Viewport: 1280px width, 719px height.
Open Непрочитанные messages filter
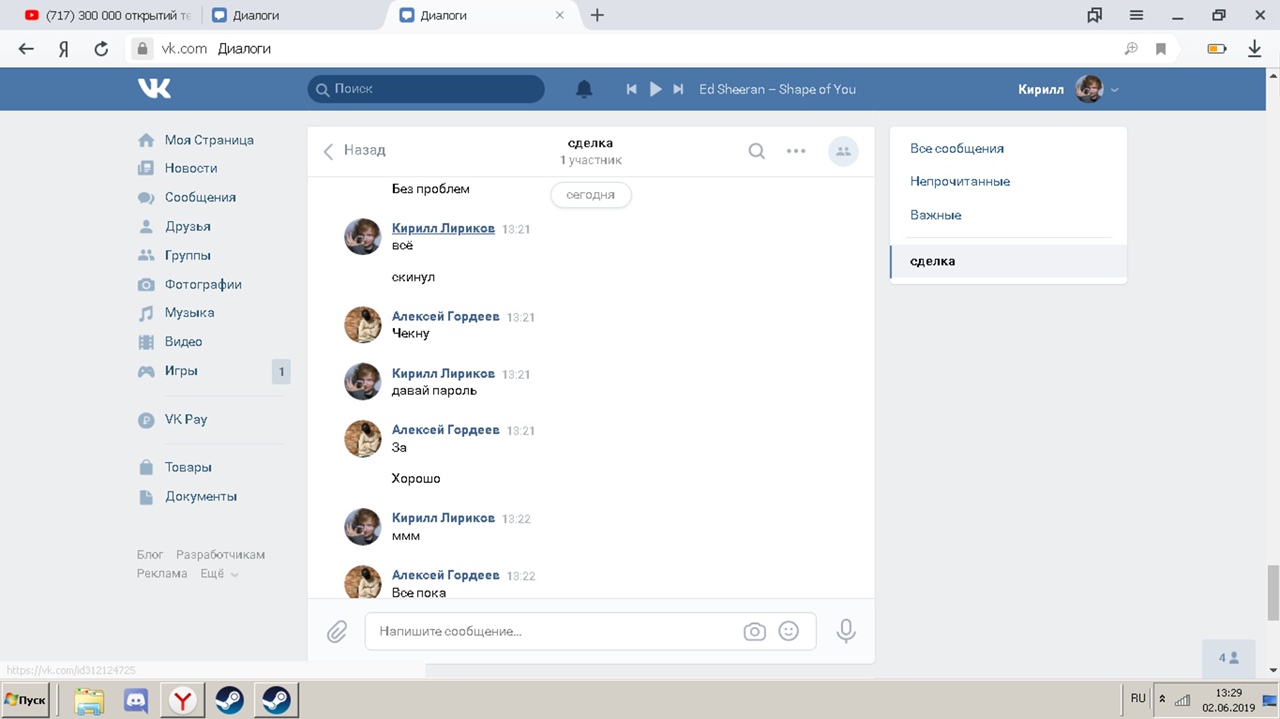(960, 181)
